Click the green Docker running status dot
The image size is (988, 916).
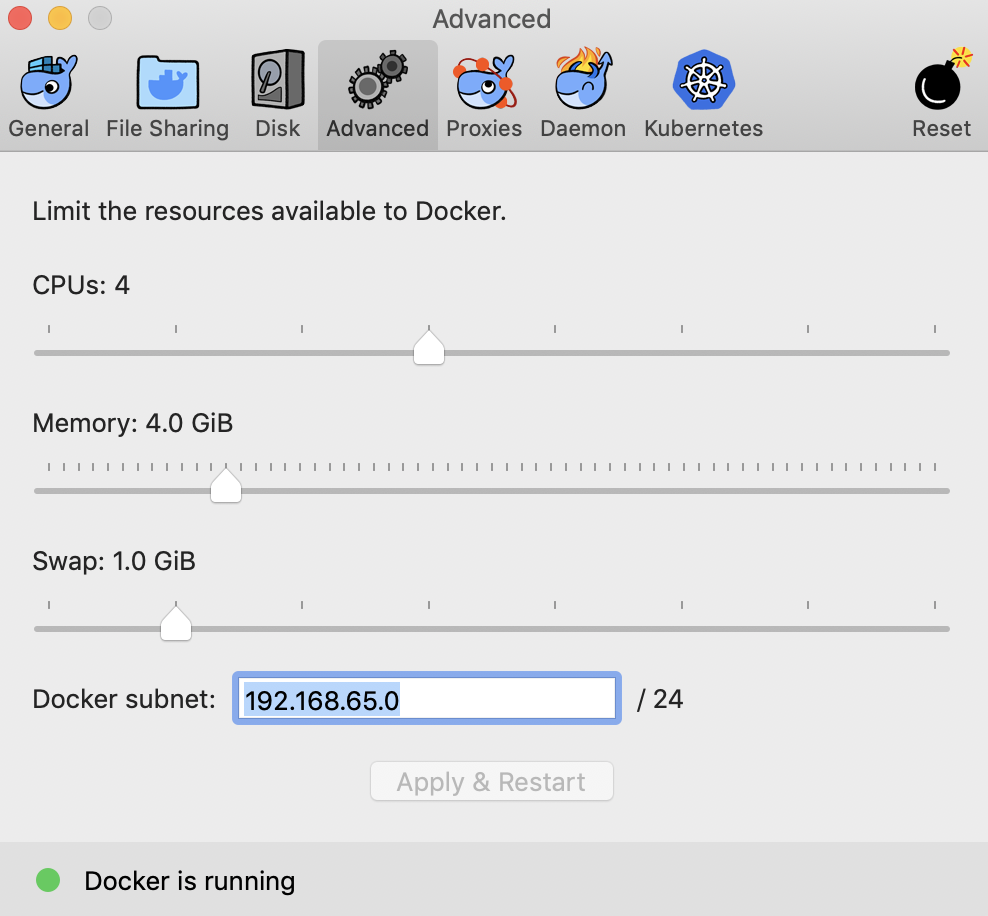pos(48,880)
